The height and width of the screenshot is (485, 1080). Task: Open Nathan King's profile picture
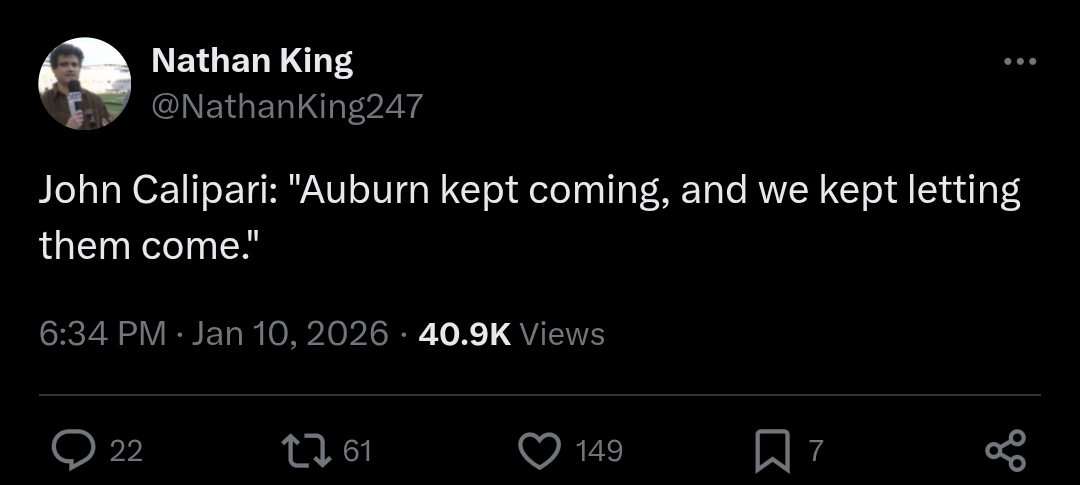click(x=85, y=84)
